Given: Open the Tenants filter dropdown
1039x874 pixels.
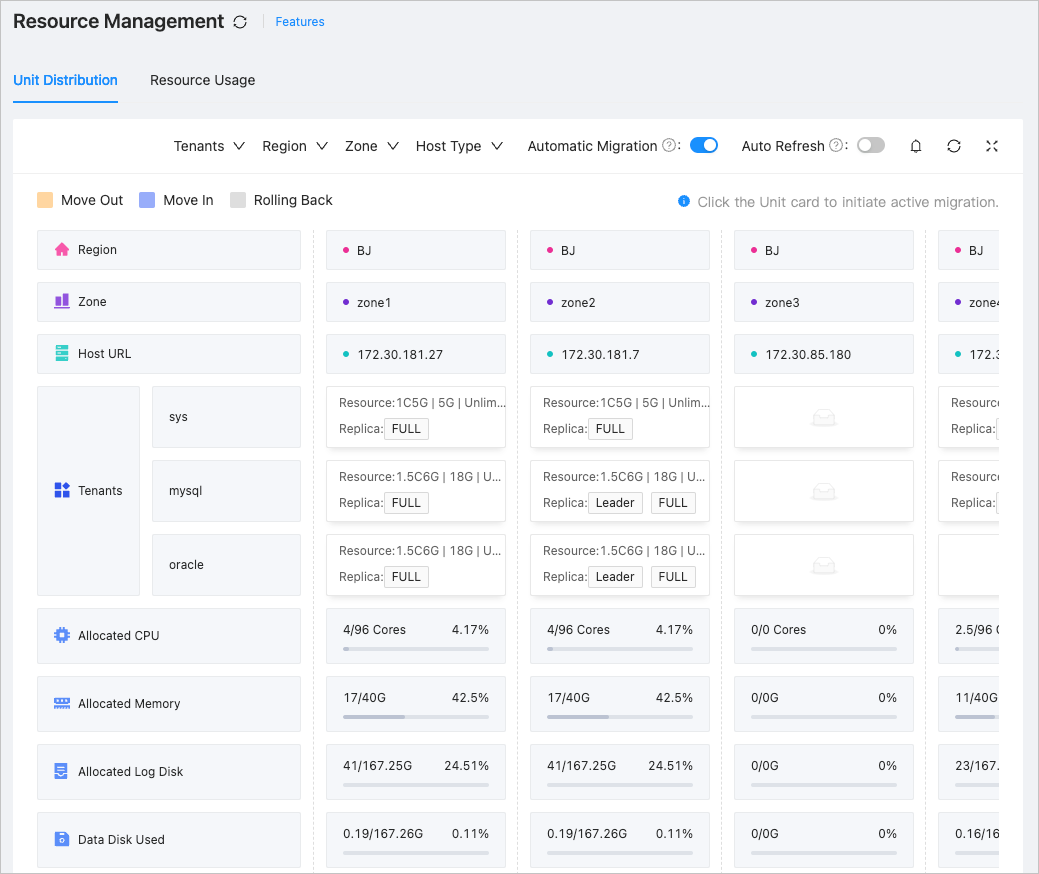Looking at the screenshot, I should coord(209,146).
